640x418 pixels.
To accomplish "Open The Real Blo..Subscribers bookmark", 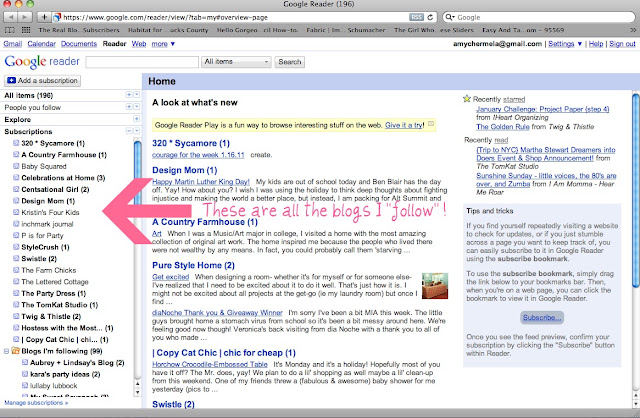I will pos(79,30).
